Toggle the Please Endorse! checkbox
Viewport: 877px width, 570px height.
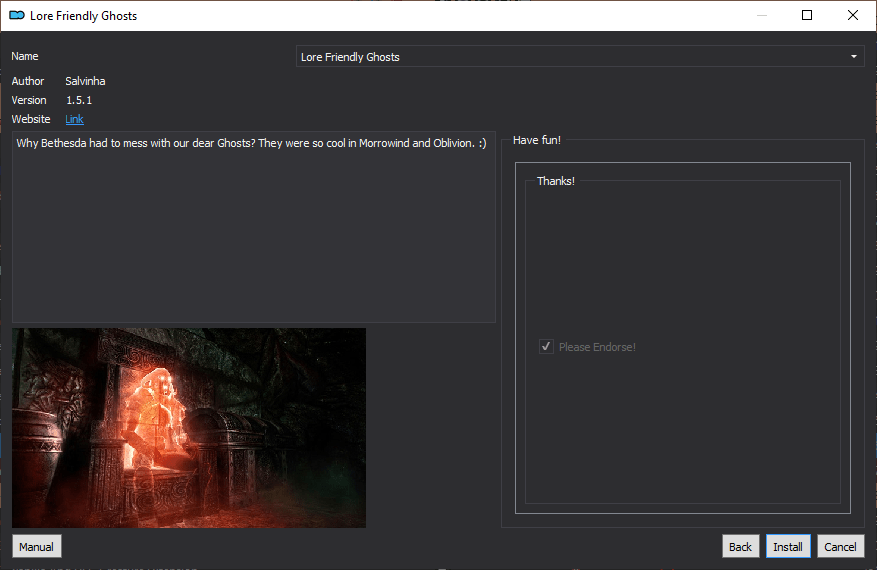pyautogui.click(x=546, y=347)
